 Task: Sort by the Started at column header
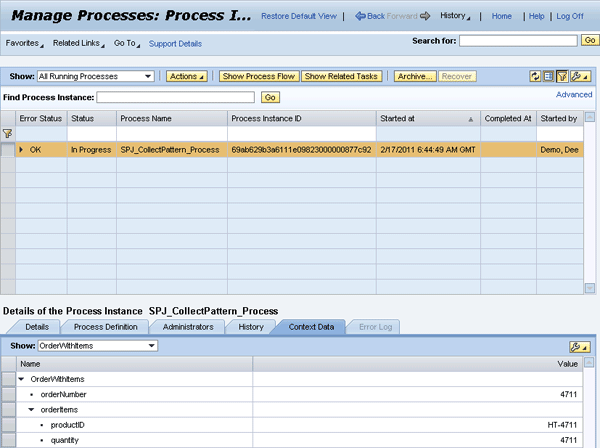427,118
